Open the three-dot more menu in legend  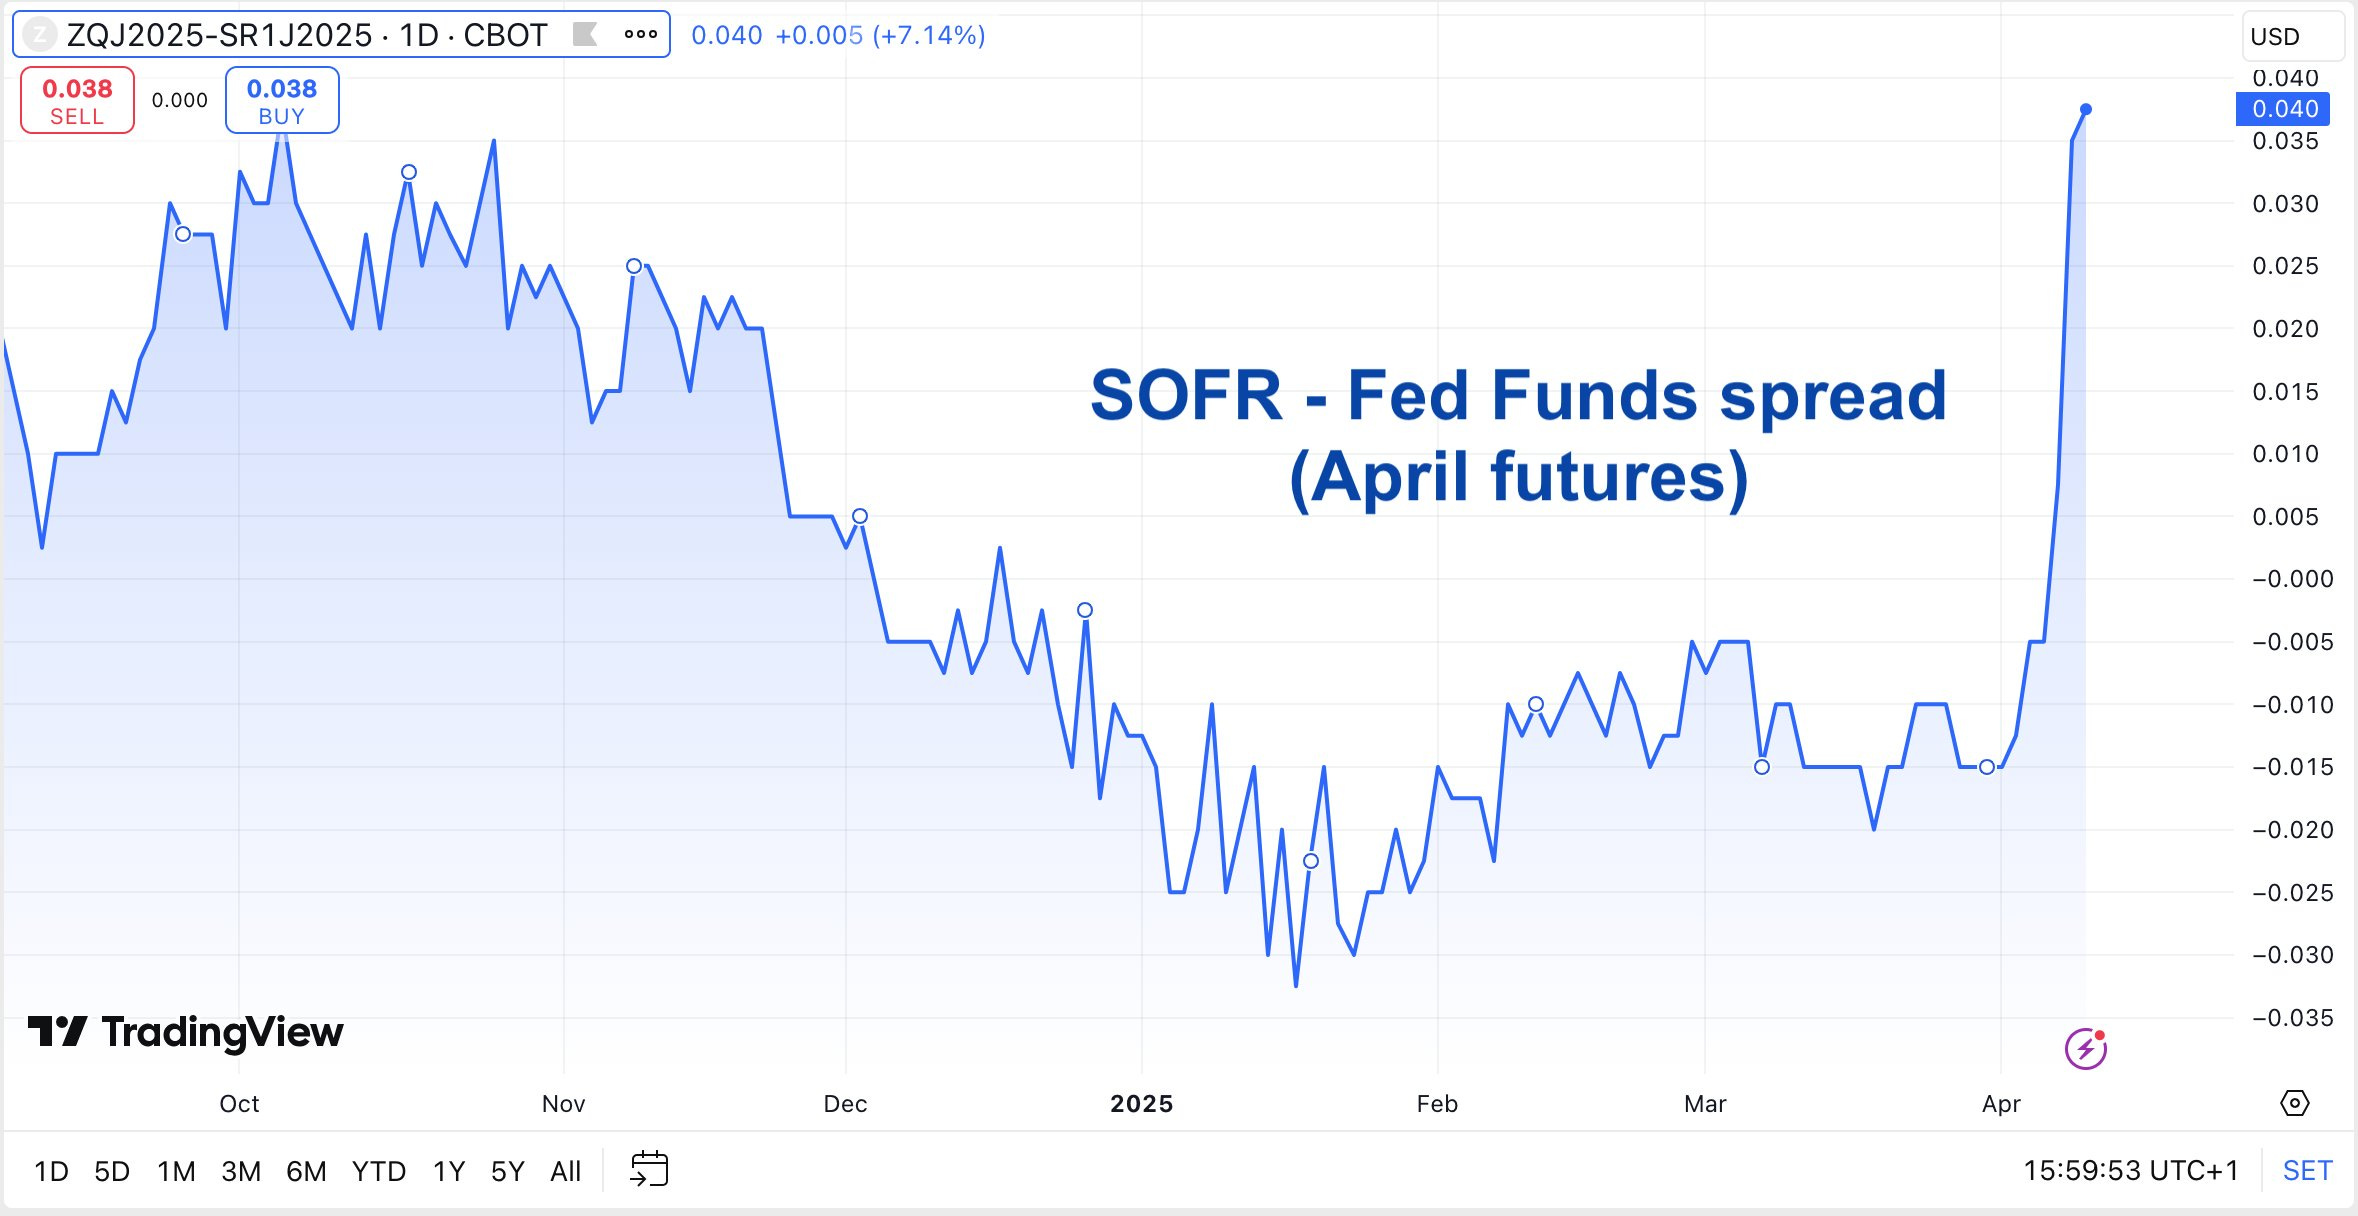point(640,35)
